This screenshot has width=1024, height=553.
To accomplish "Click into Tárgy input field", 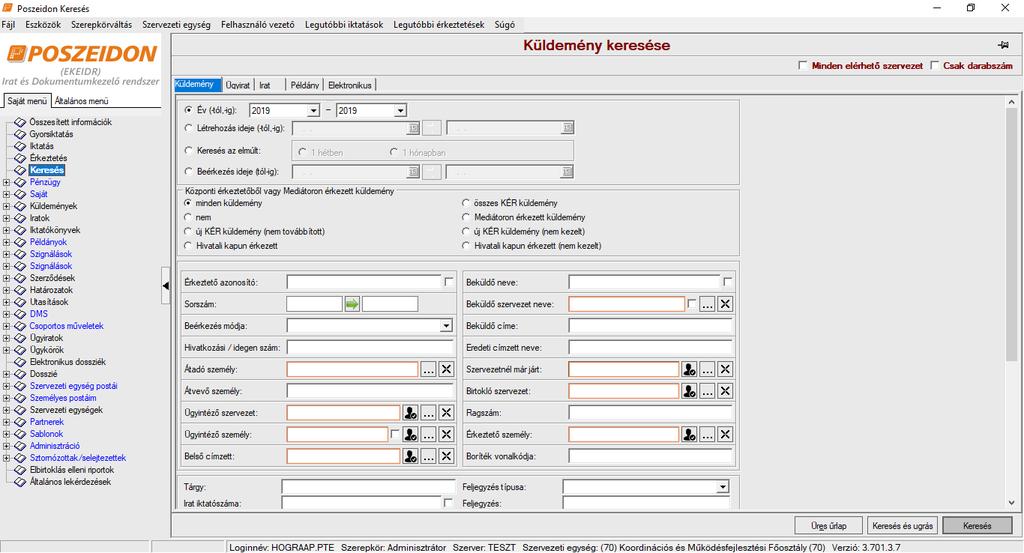I will [x=368, y=486].
